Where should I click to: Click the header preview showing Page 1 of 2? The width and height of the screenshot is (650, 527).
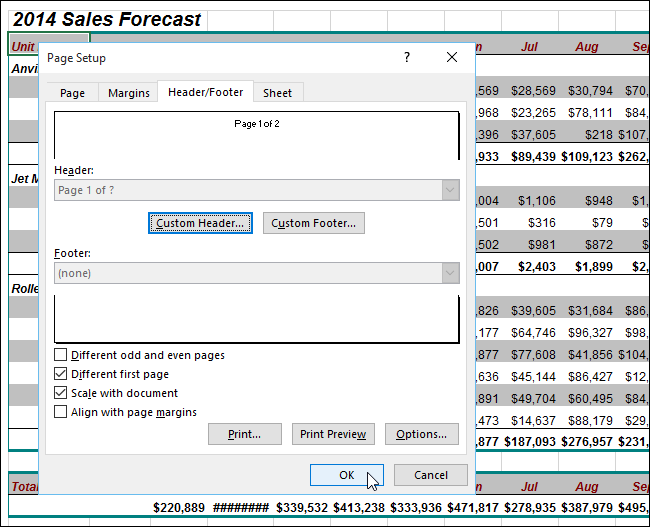(x=257, y=135)
